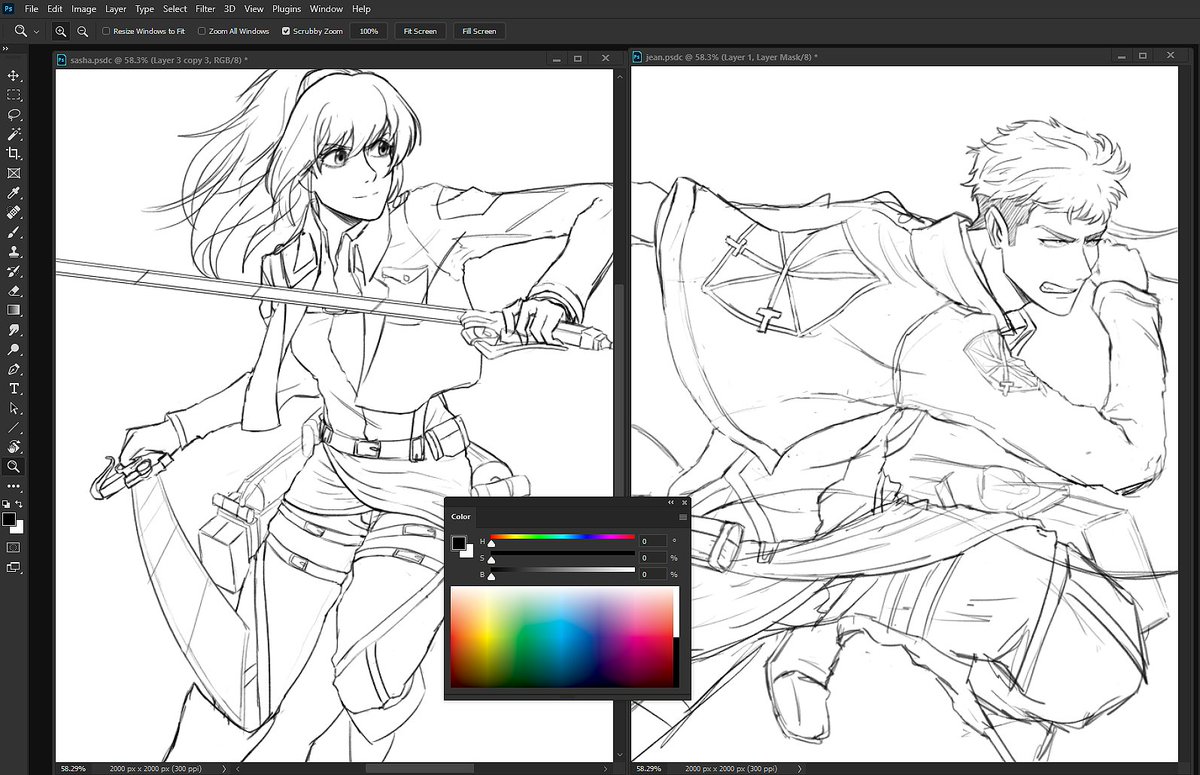Select the Crop tool
1200x775 pixels.
(x=14, y=154)
